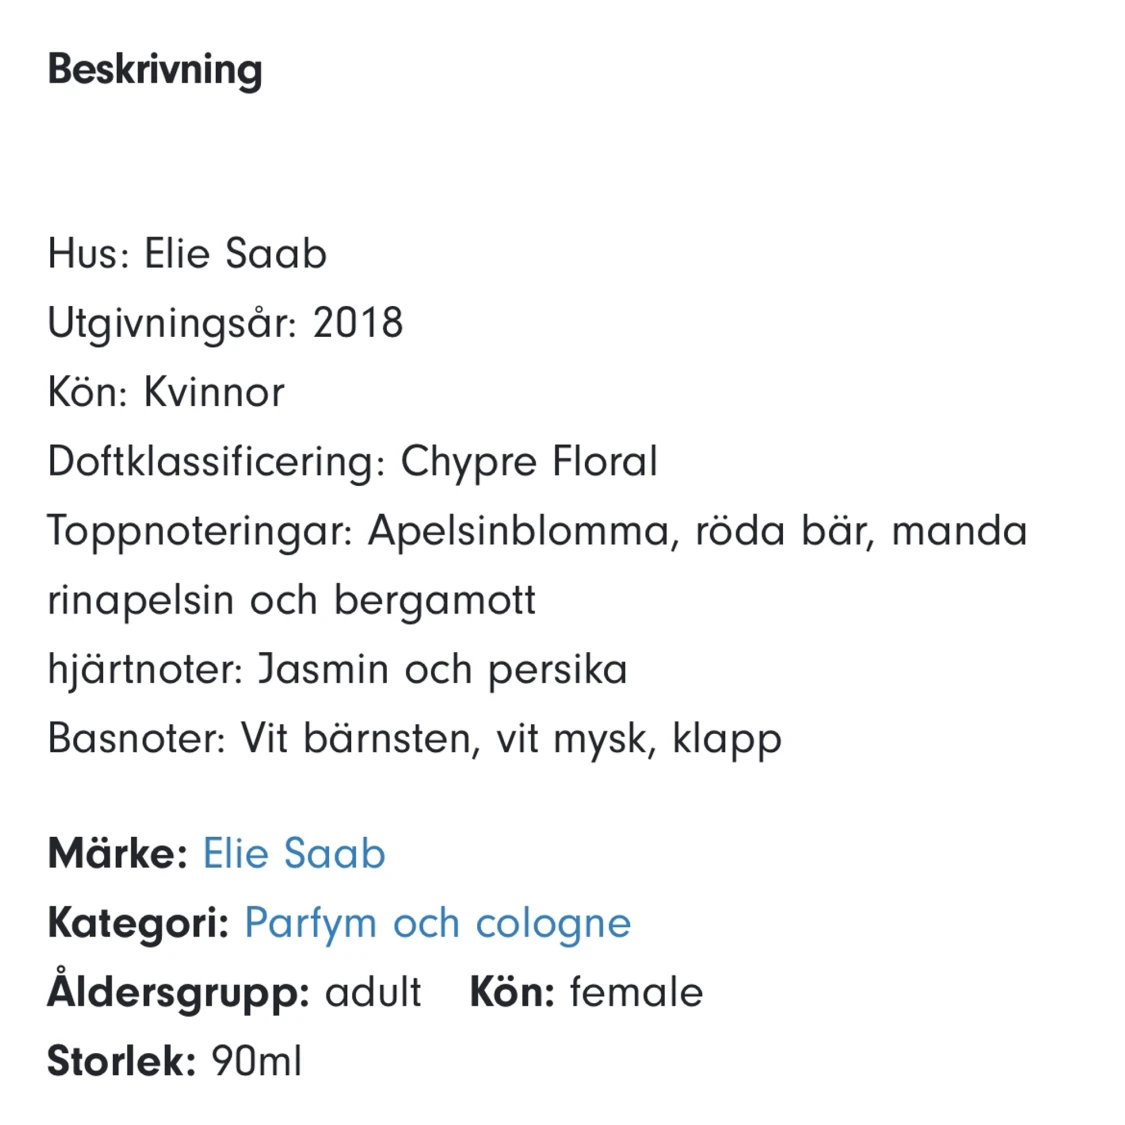1125x1125 pixels.
Task: Click the Kön value female
Action: 636,992
